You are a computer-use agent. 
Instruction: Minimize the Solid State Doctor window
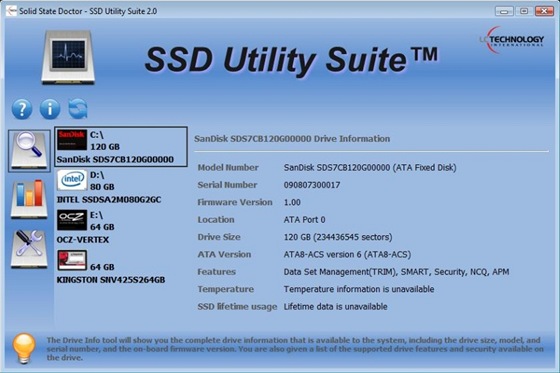point(504,11)
